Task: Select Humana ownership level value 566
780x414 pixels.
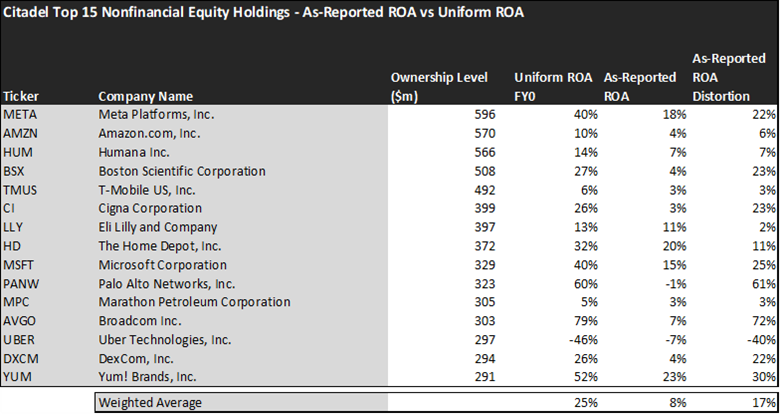Action: pyautogui.click(x=485, y=152)
